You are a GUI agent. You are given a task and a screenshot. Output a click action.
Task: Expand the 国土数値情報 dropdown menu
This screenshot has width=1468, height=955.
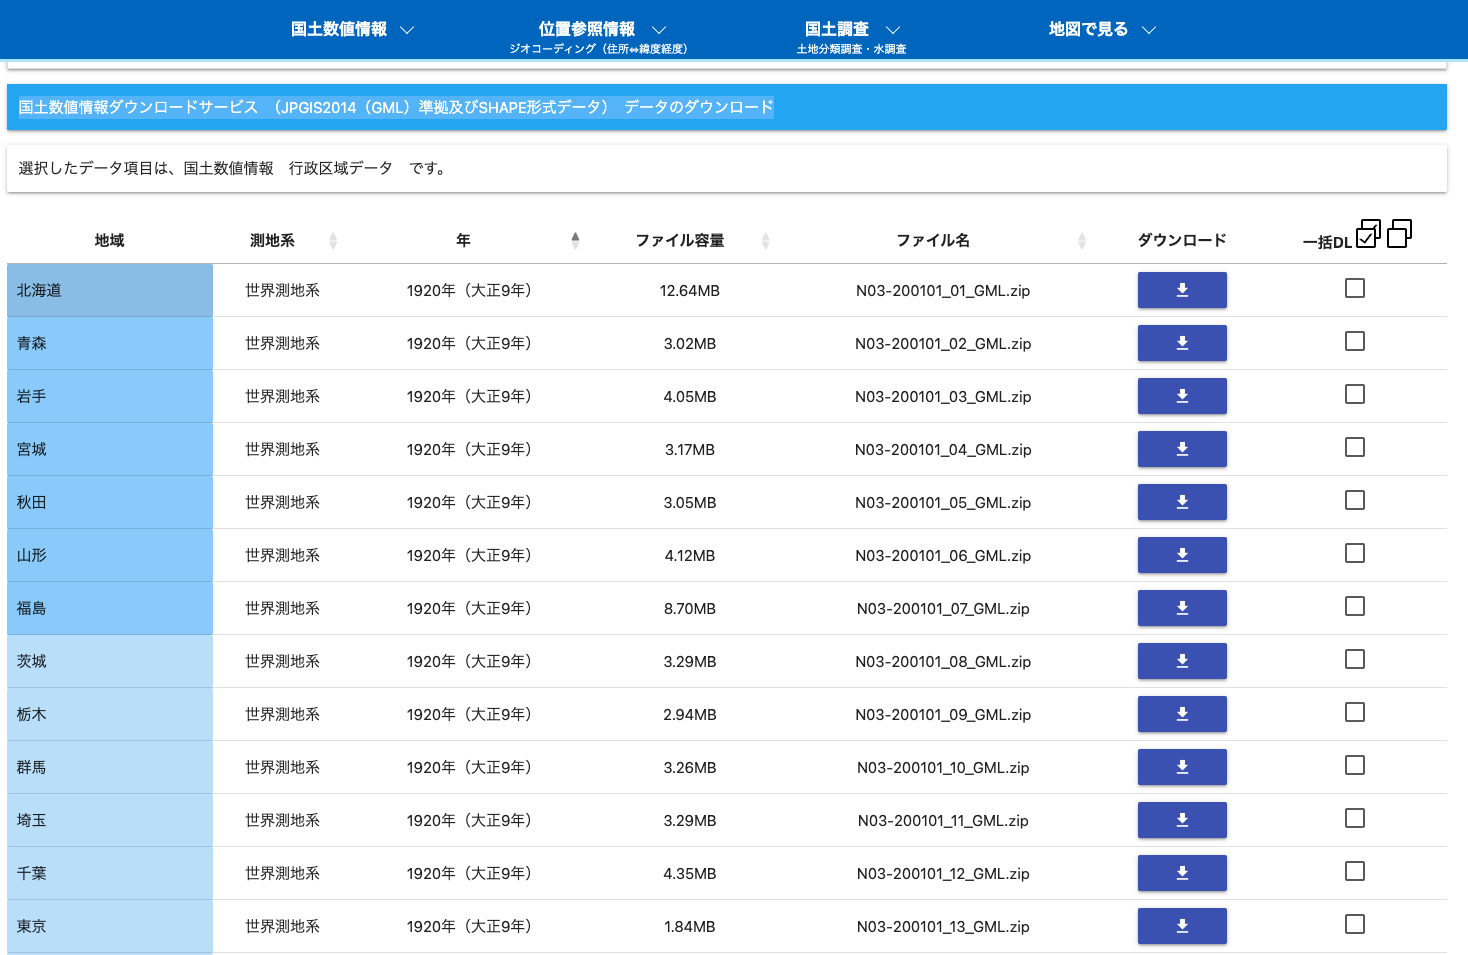tap(352, 30)
